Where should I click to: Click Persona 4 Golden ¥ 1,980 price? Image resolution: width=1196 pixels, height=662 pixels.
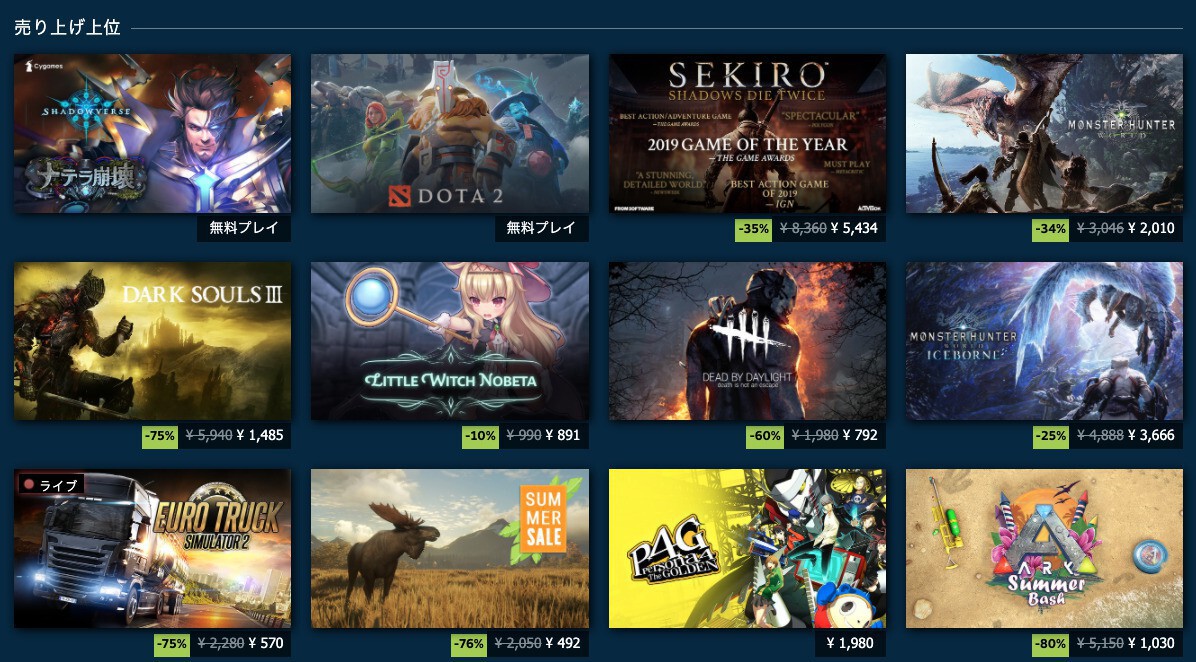[x=850, y=643]
